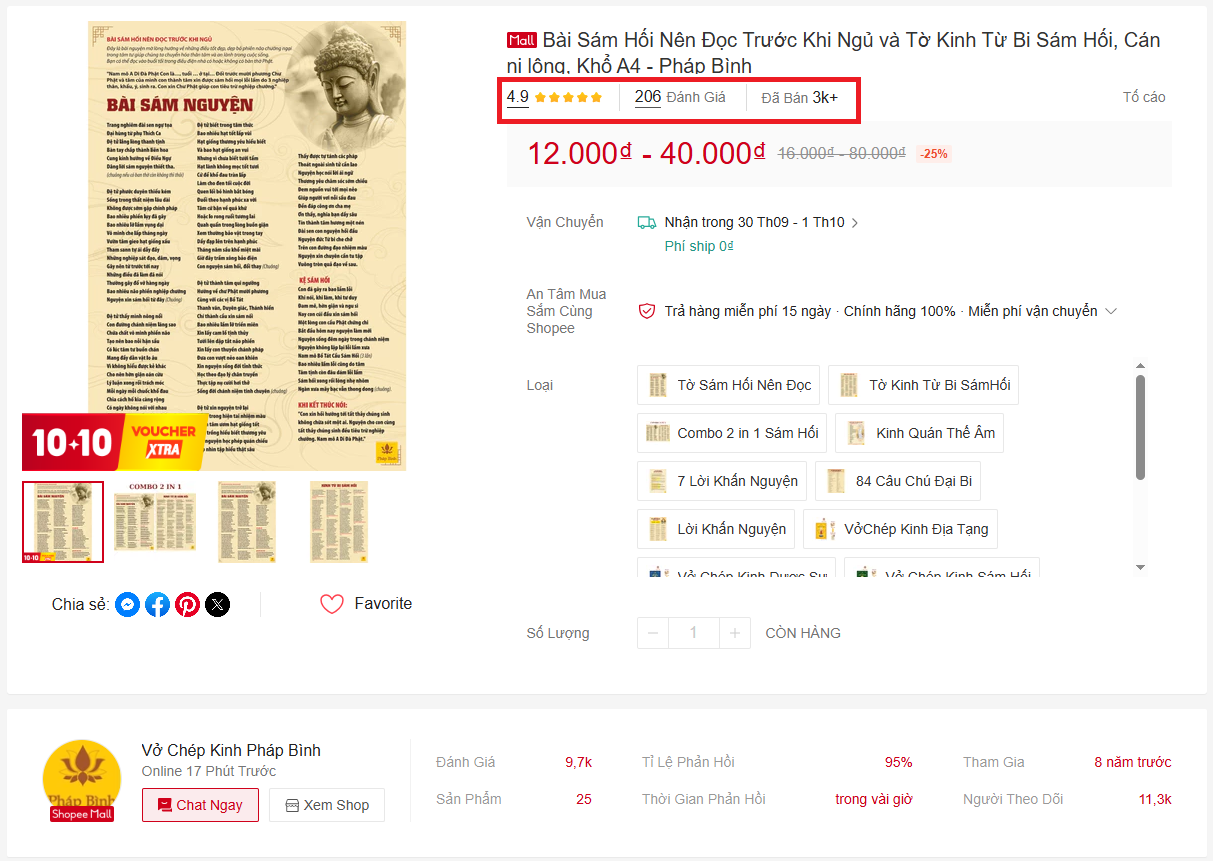
Task: Expand the An Tâm Mua Sắm details chevron
Action: click(1110, 311)
